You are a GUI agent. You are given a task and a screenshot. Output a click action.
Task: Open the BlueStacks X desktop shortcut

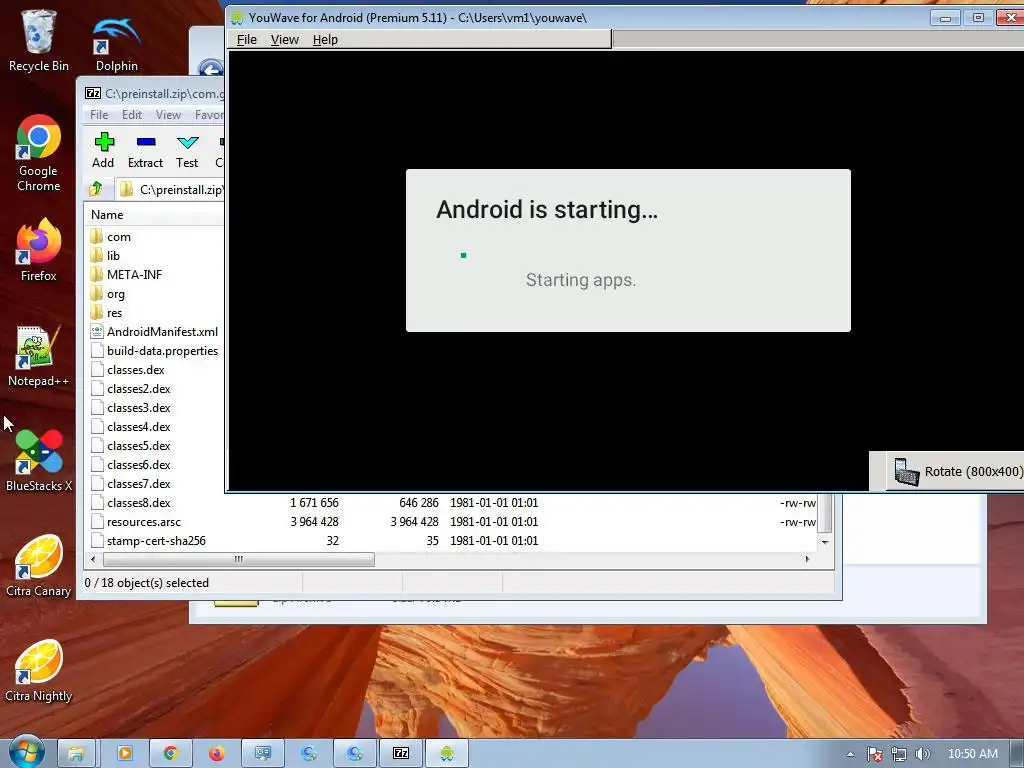[39, 460]
